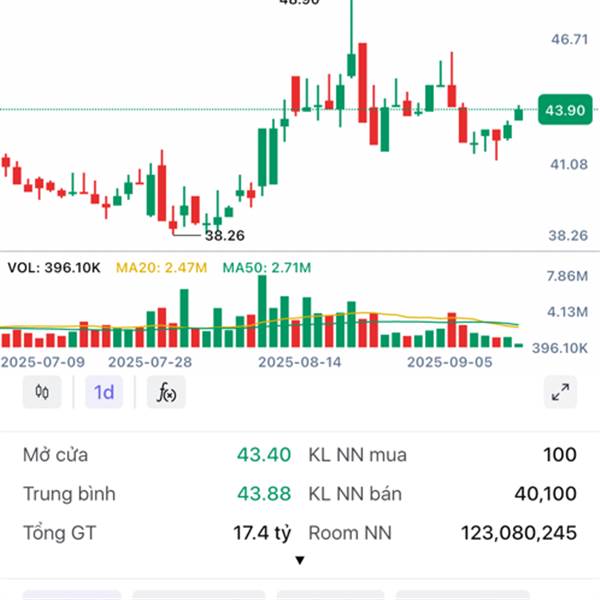This screenshot has width=600, height=600.
Task: Click the VOL: 396.10K label
Action: point(54,267)
